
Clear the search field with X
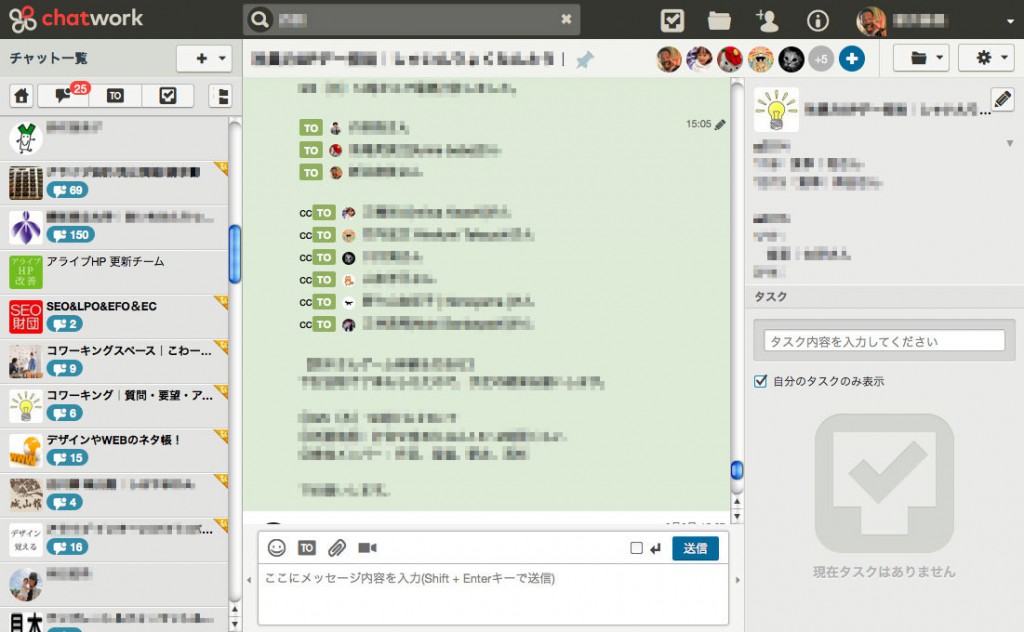566,19
